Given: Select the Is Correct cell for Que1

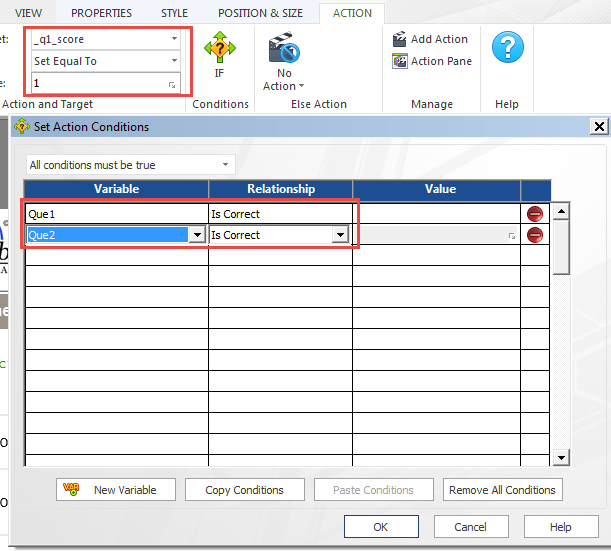Looking at the screenshot, I should pyautogui.click(x=280, y=214).
